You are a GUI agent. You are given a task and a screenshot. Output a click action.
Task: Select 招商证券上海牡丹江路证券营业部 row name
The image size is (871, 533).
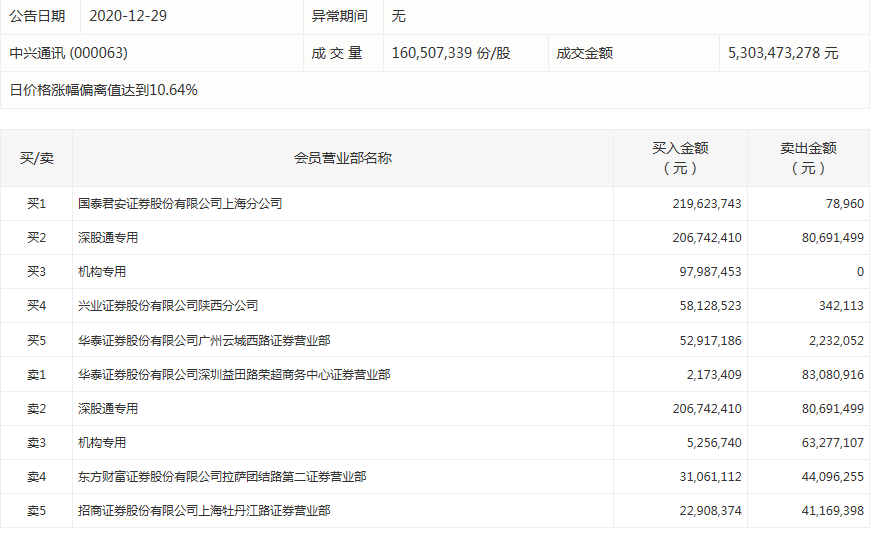[204, 510]
